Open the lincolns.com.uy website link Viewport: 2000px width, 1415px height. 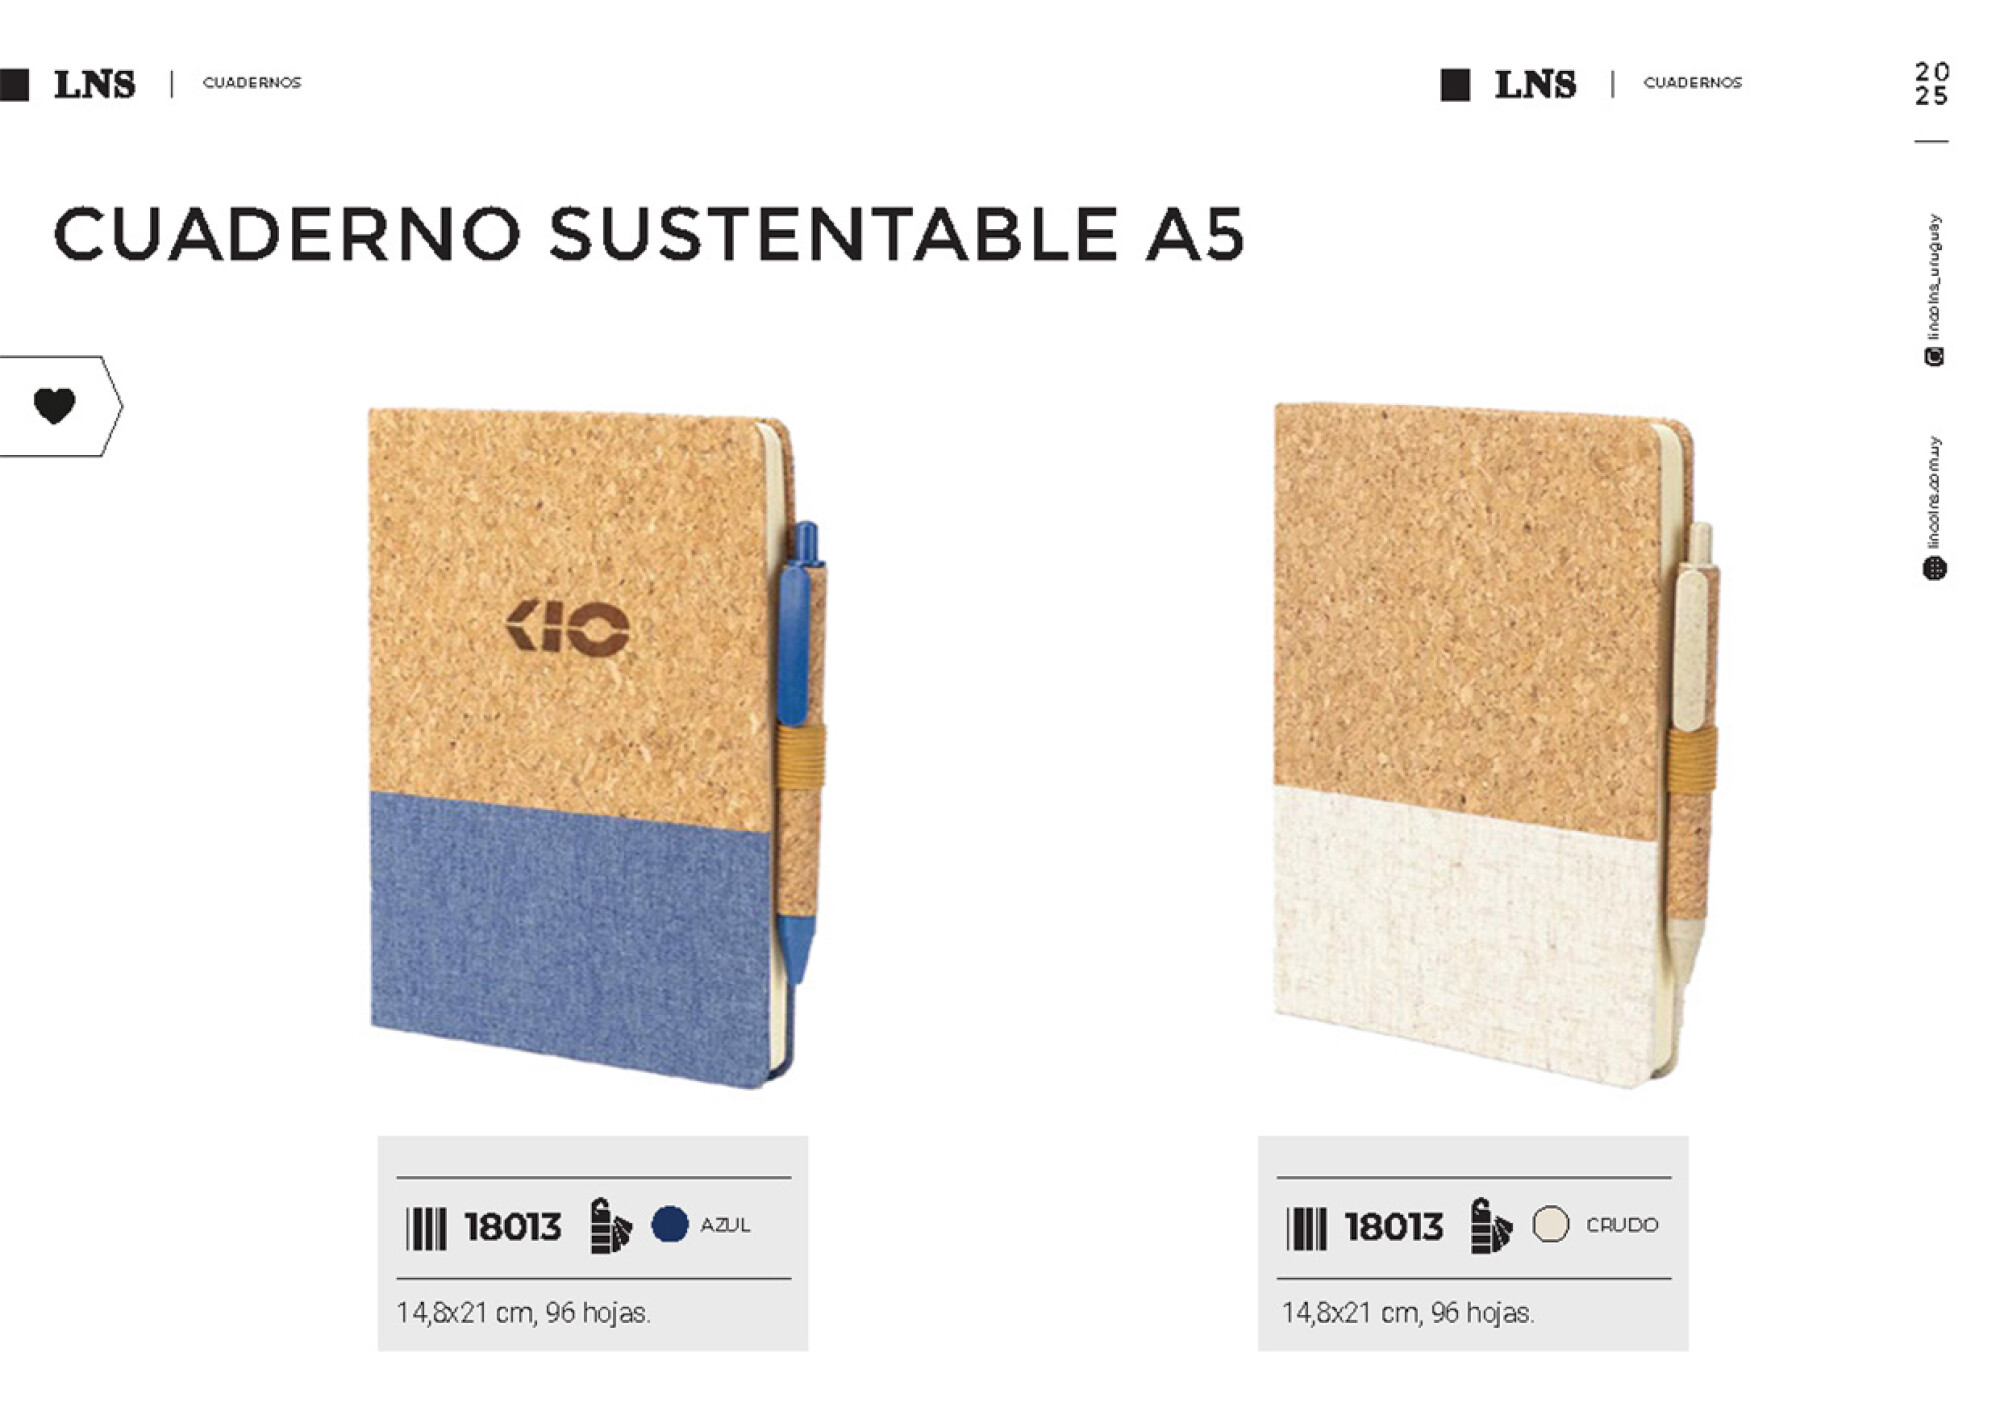coord(1934,493)
